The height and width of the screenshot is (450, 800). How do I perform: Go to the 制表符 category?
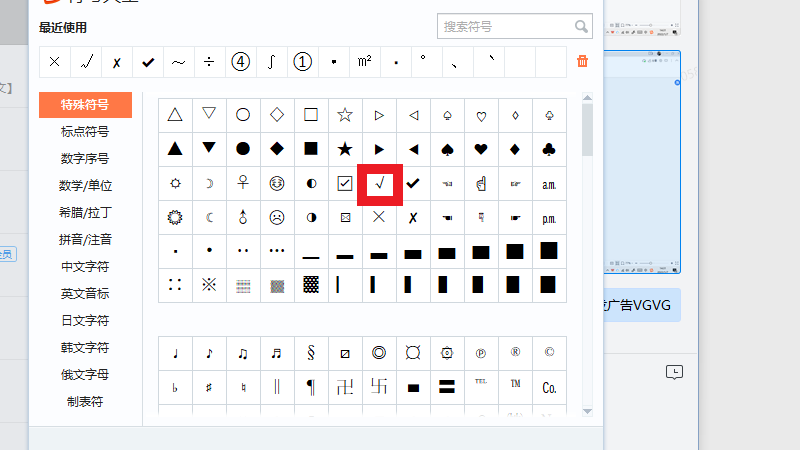85,402
